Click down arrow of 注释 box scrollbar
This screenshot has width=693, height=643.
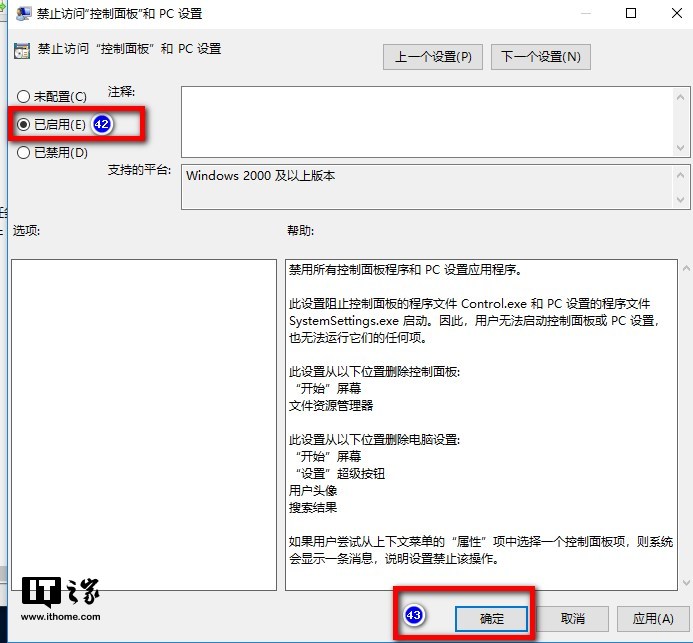click(681, 148)
